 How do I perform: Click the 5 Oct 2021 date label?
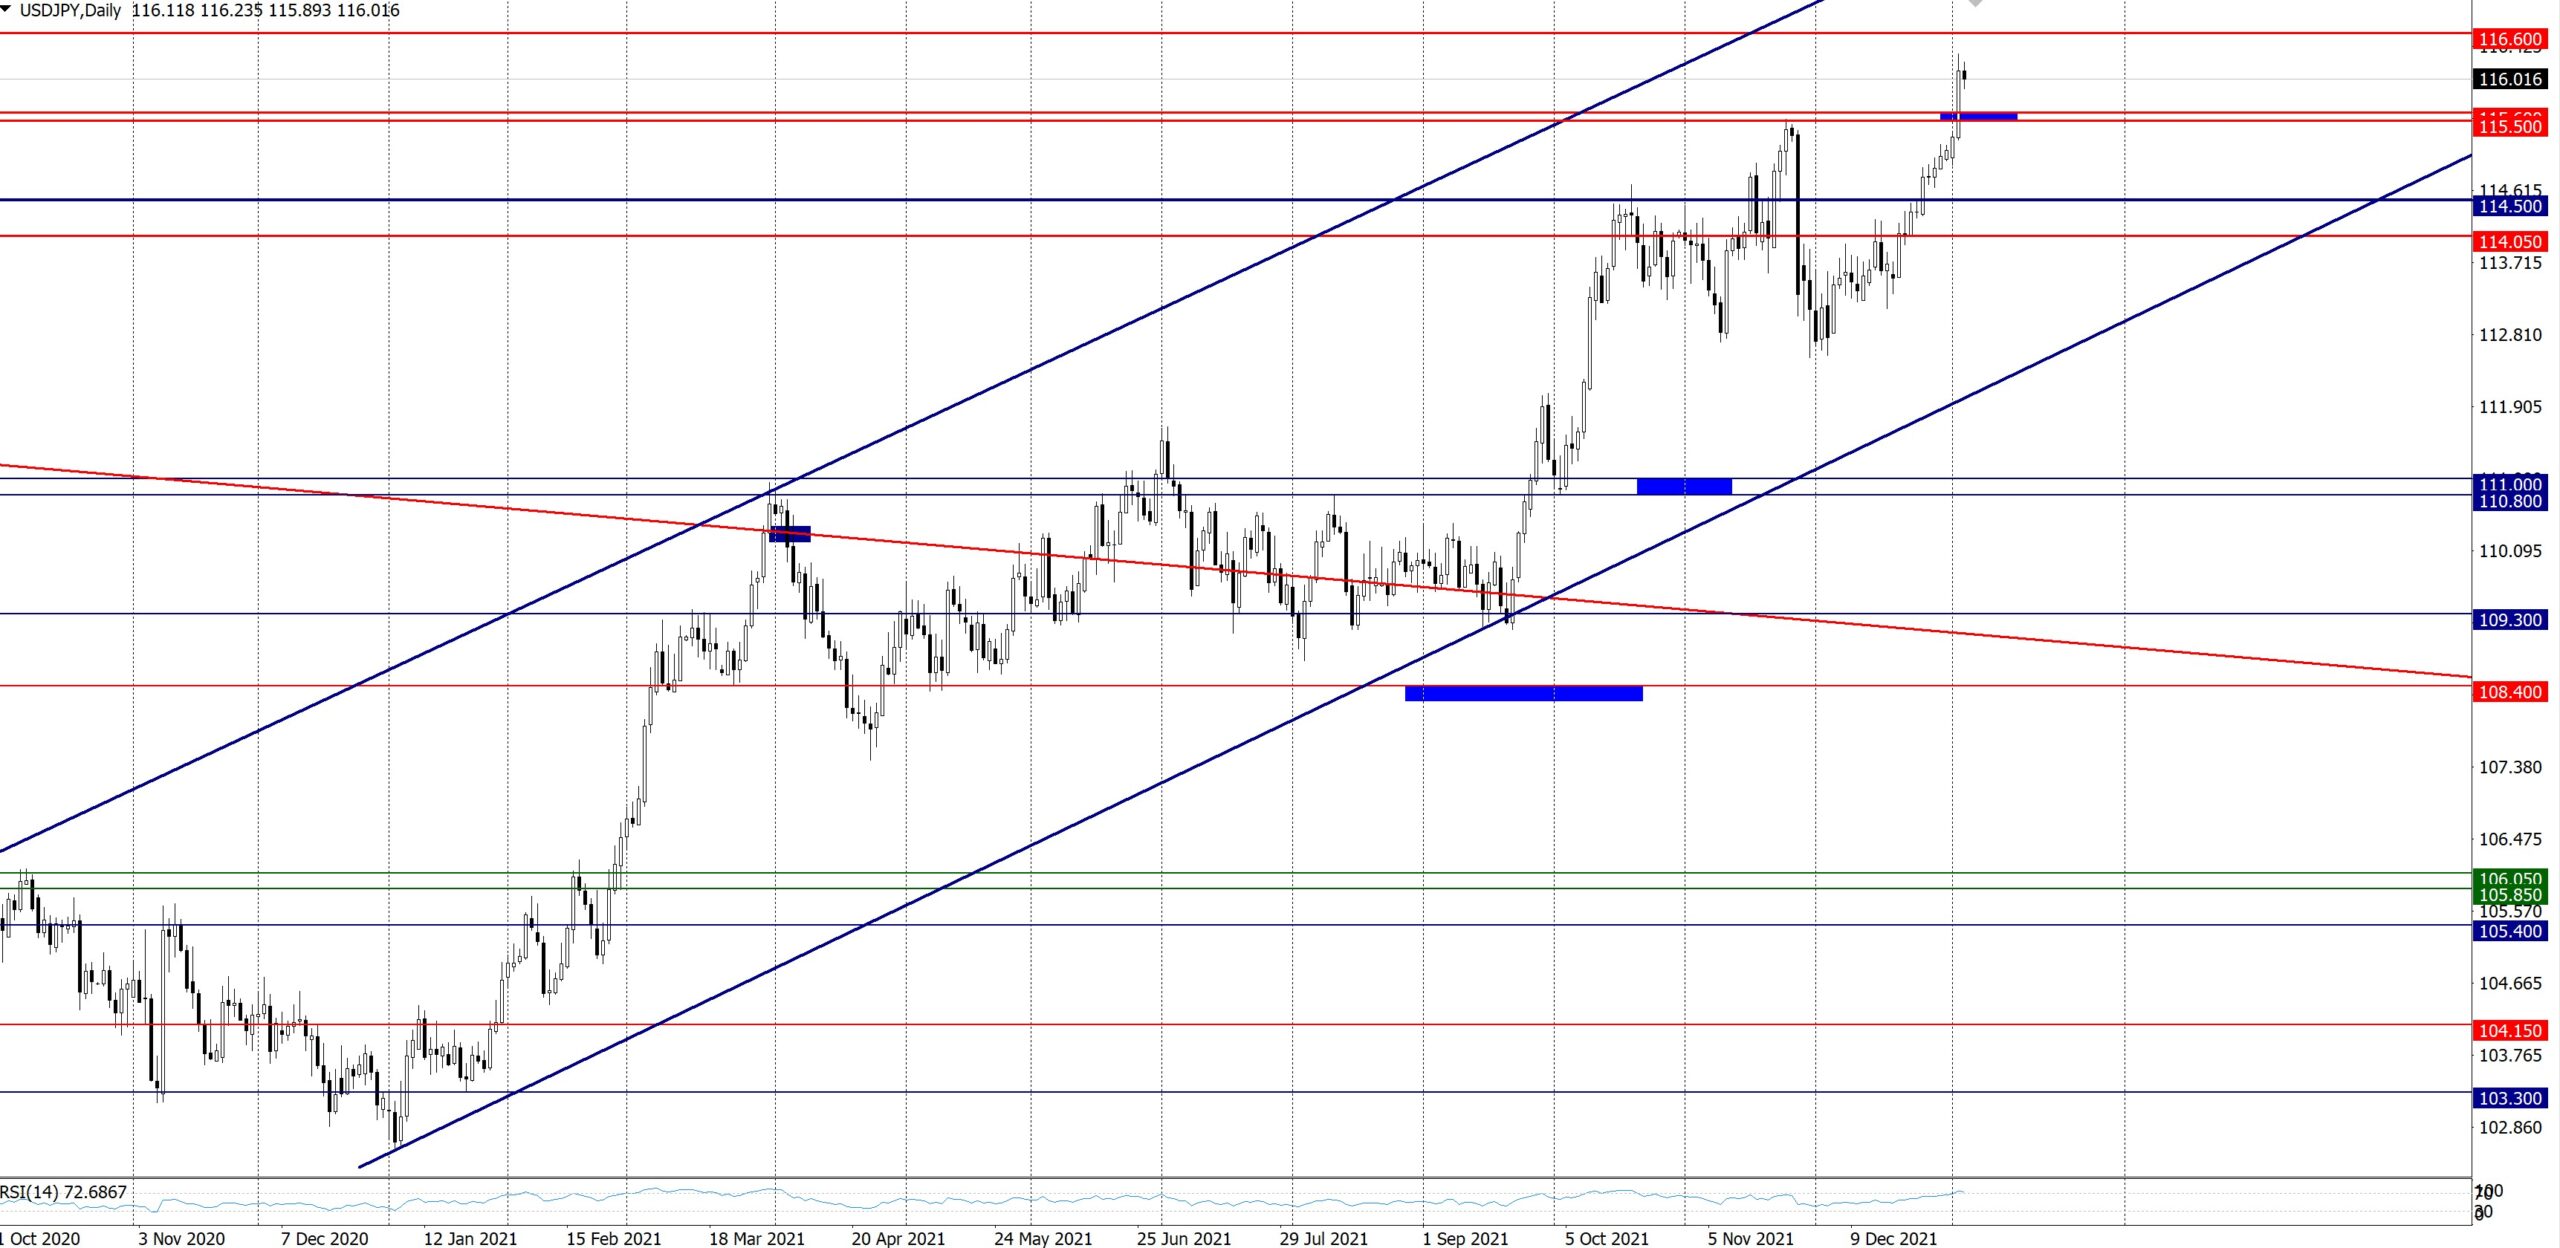(x=1606, y=1238)
